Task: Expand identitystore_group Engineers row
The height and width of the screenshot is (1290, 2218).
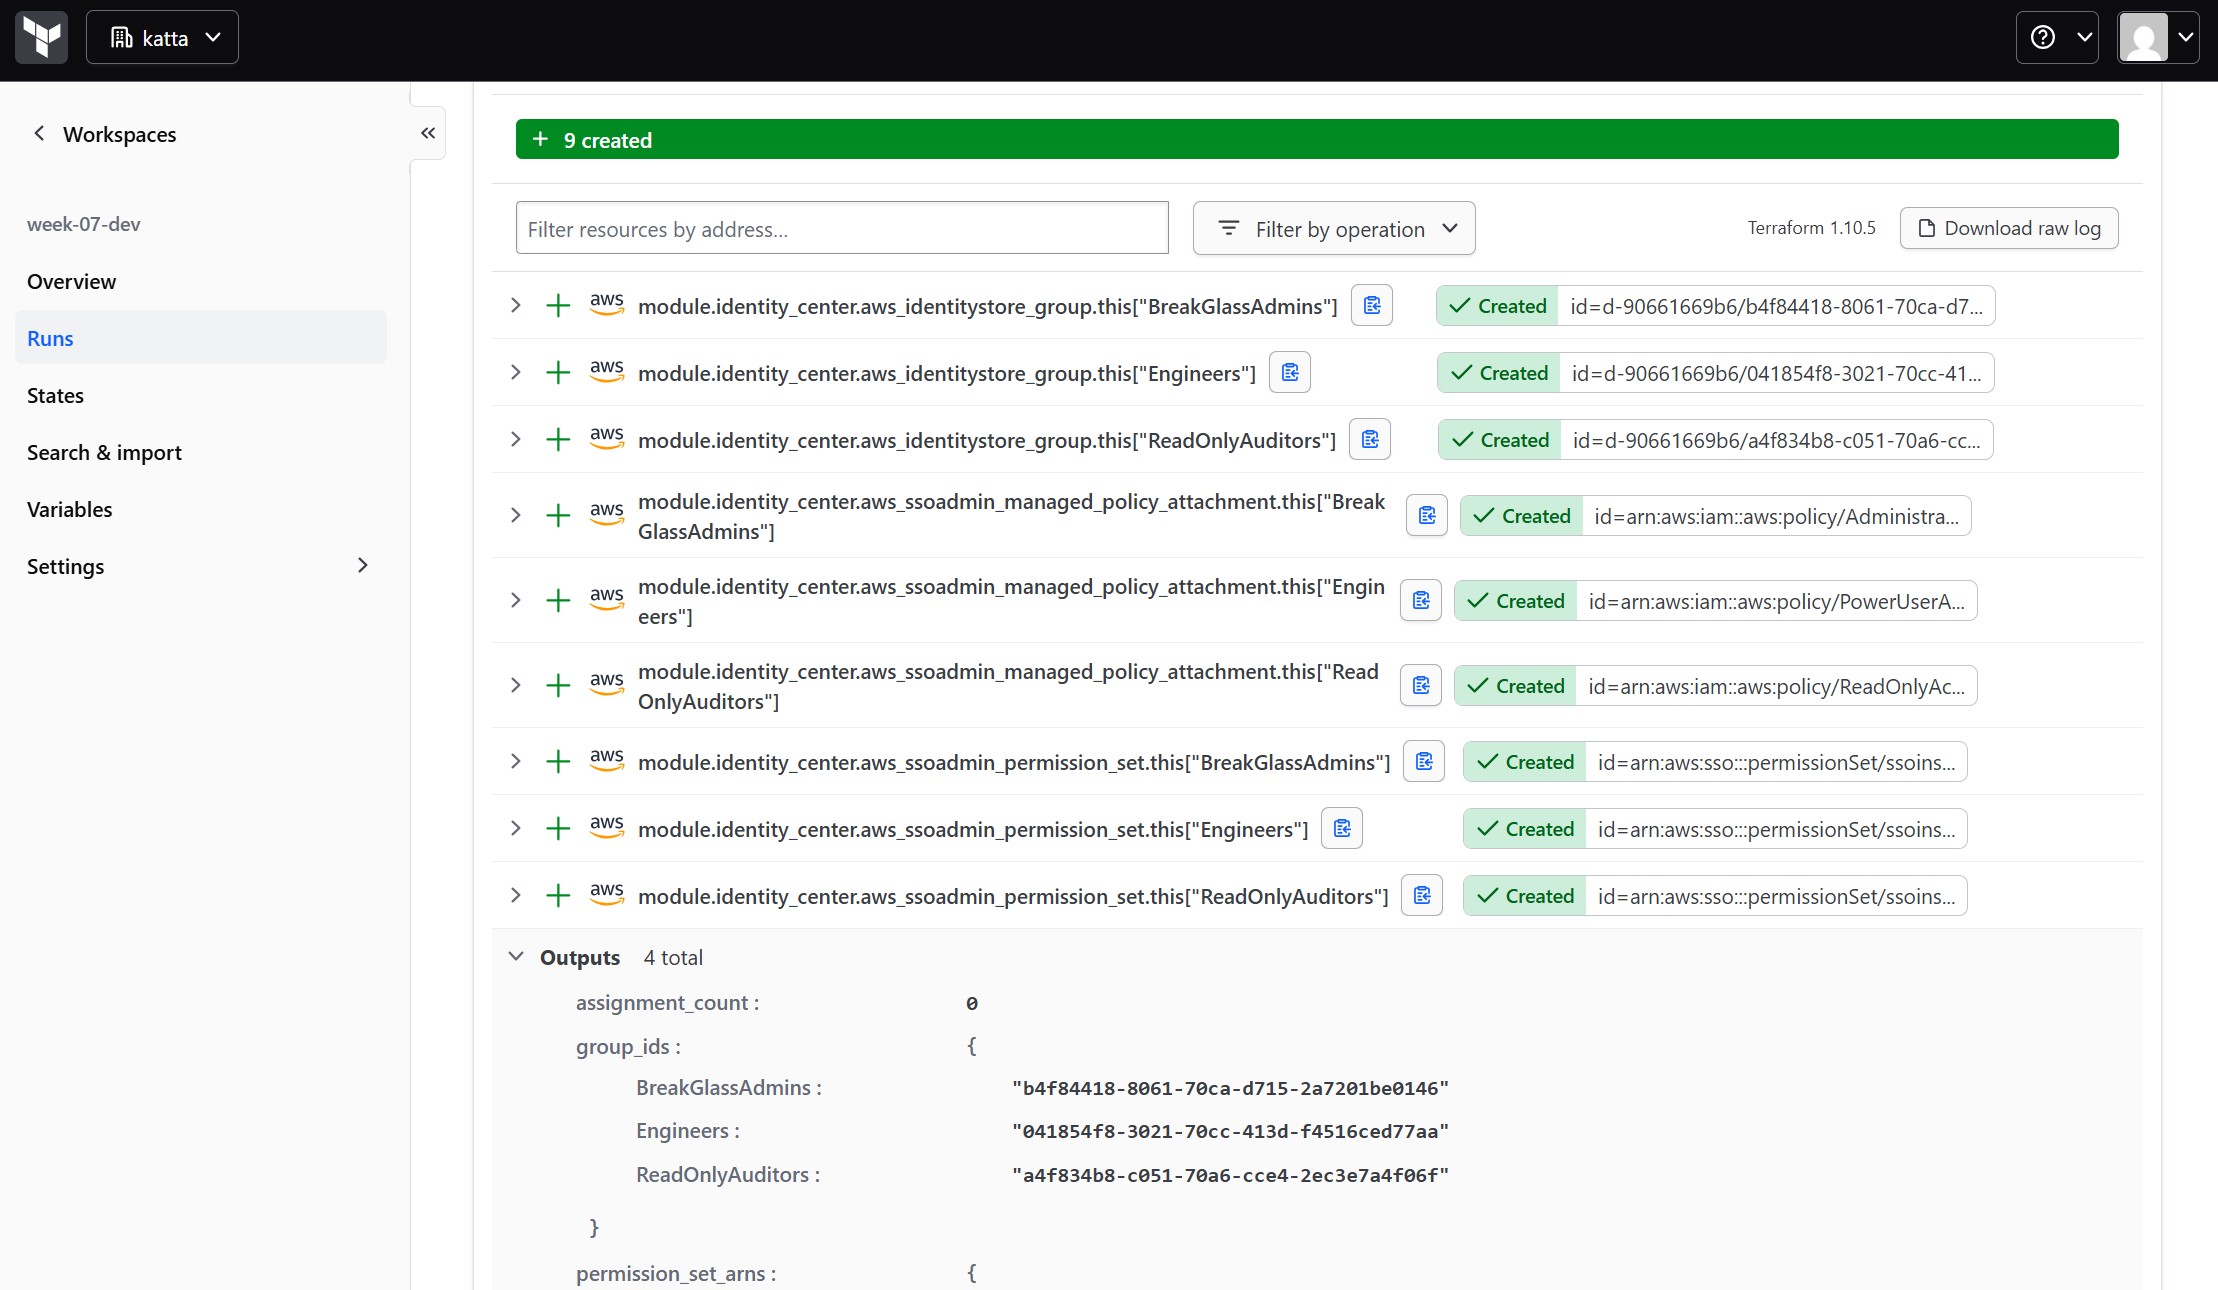Action: [x=516, y=372]
